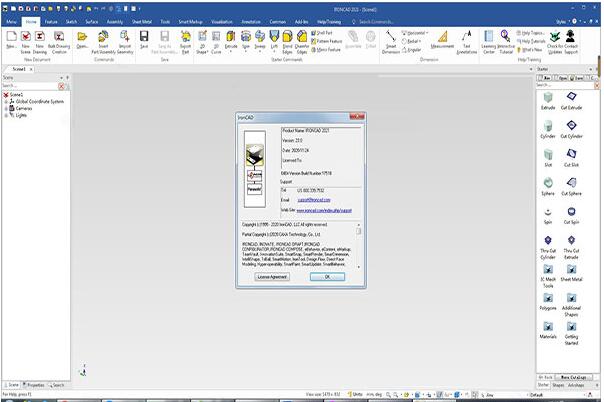
Task: Select the 2D Shape tool
Action: (202, 37)
